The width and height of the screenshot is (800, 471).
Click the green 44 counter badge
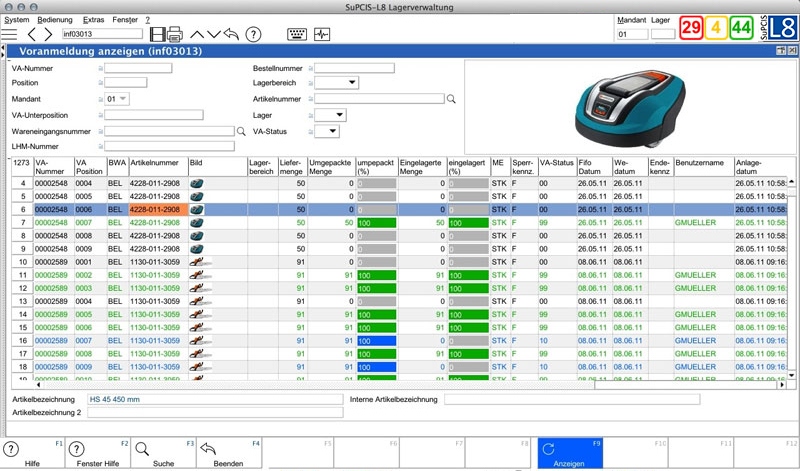[741, 27]
